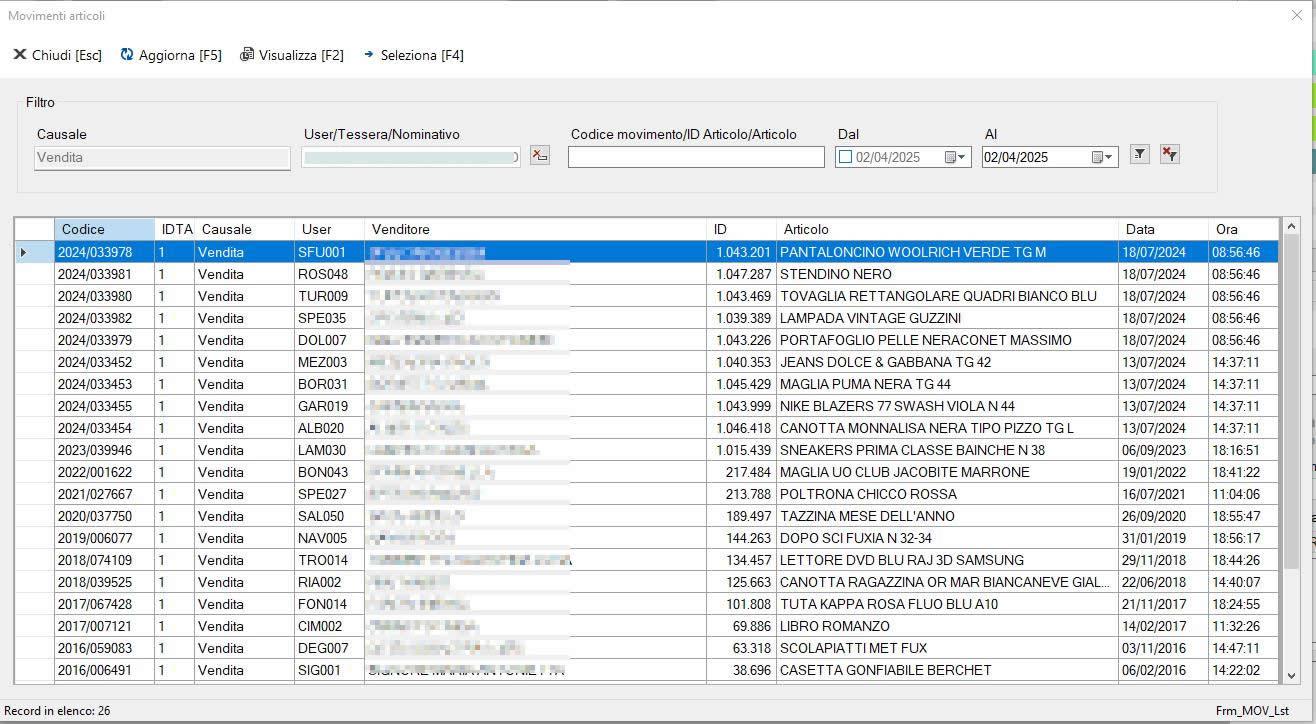Screen dimensions: 1316x724
Task: Click the Al date value 02/04/2025
Action: [1016, 157]
